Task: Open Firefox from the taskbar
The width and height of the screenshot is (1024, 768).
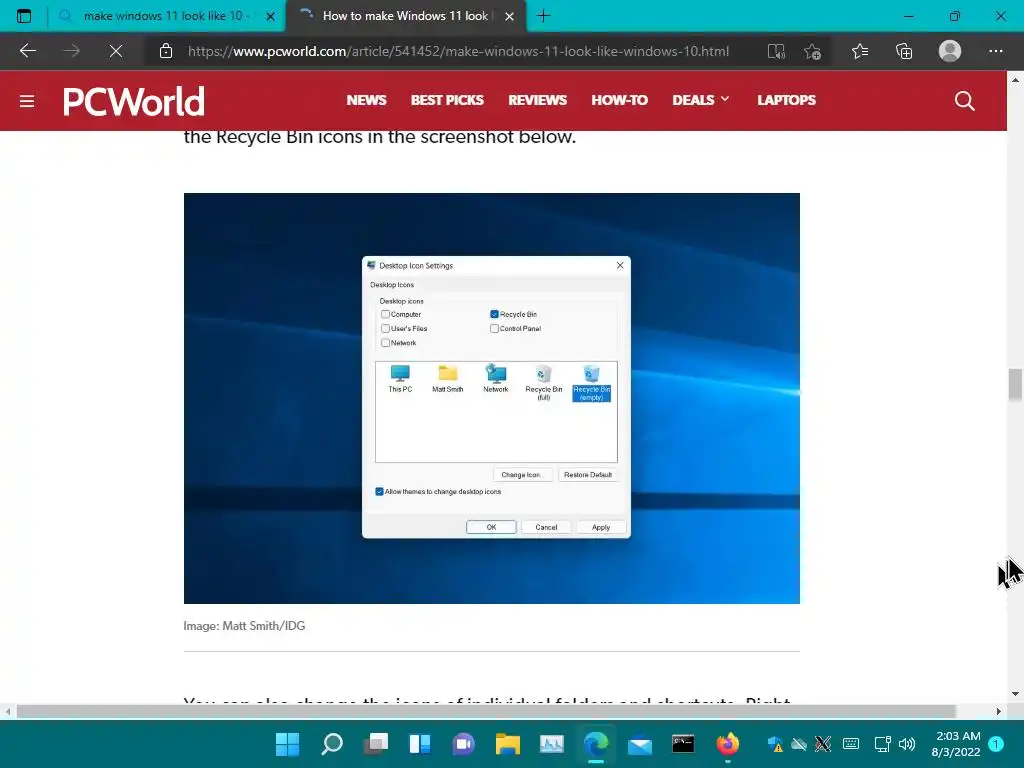Action: point(728,743)
